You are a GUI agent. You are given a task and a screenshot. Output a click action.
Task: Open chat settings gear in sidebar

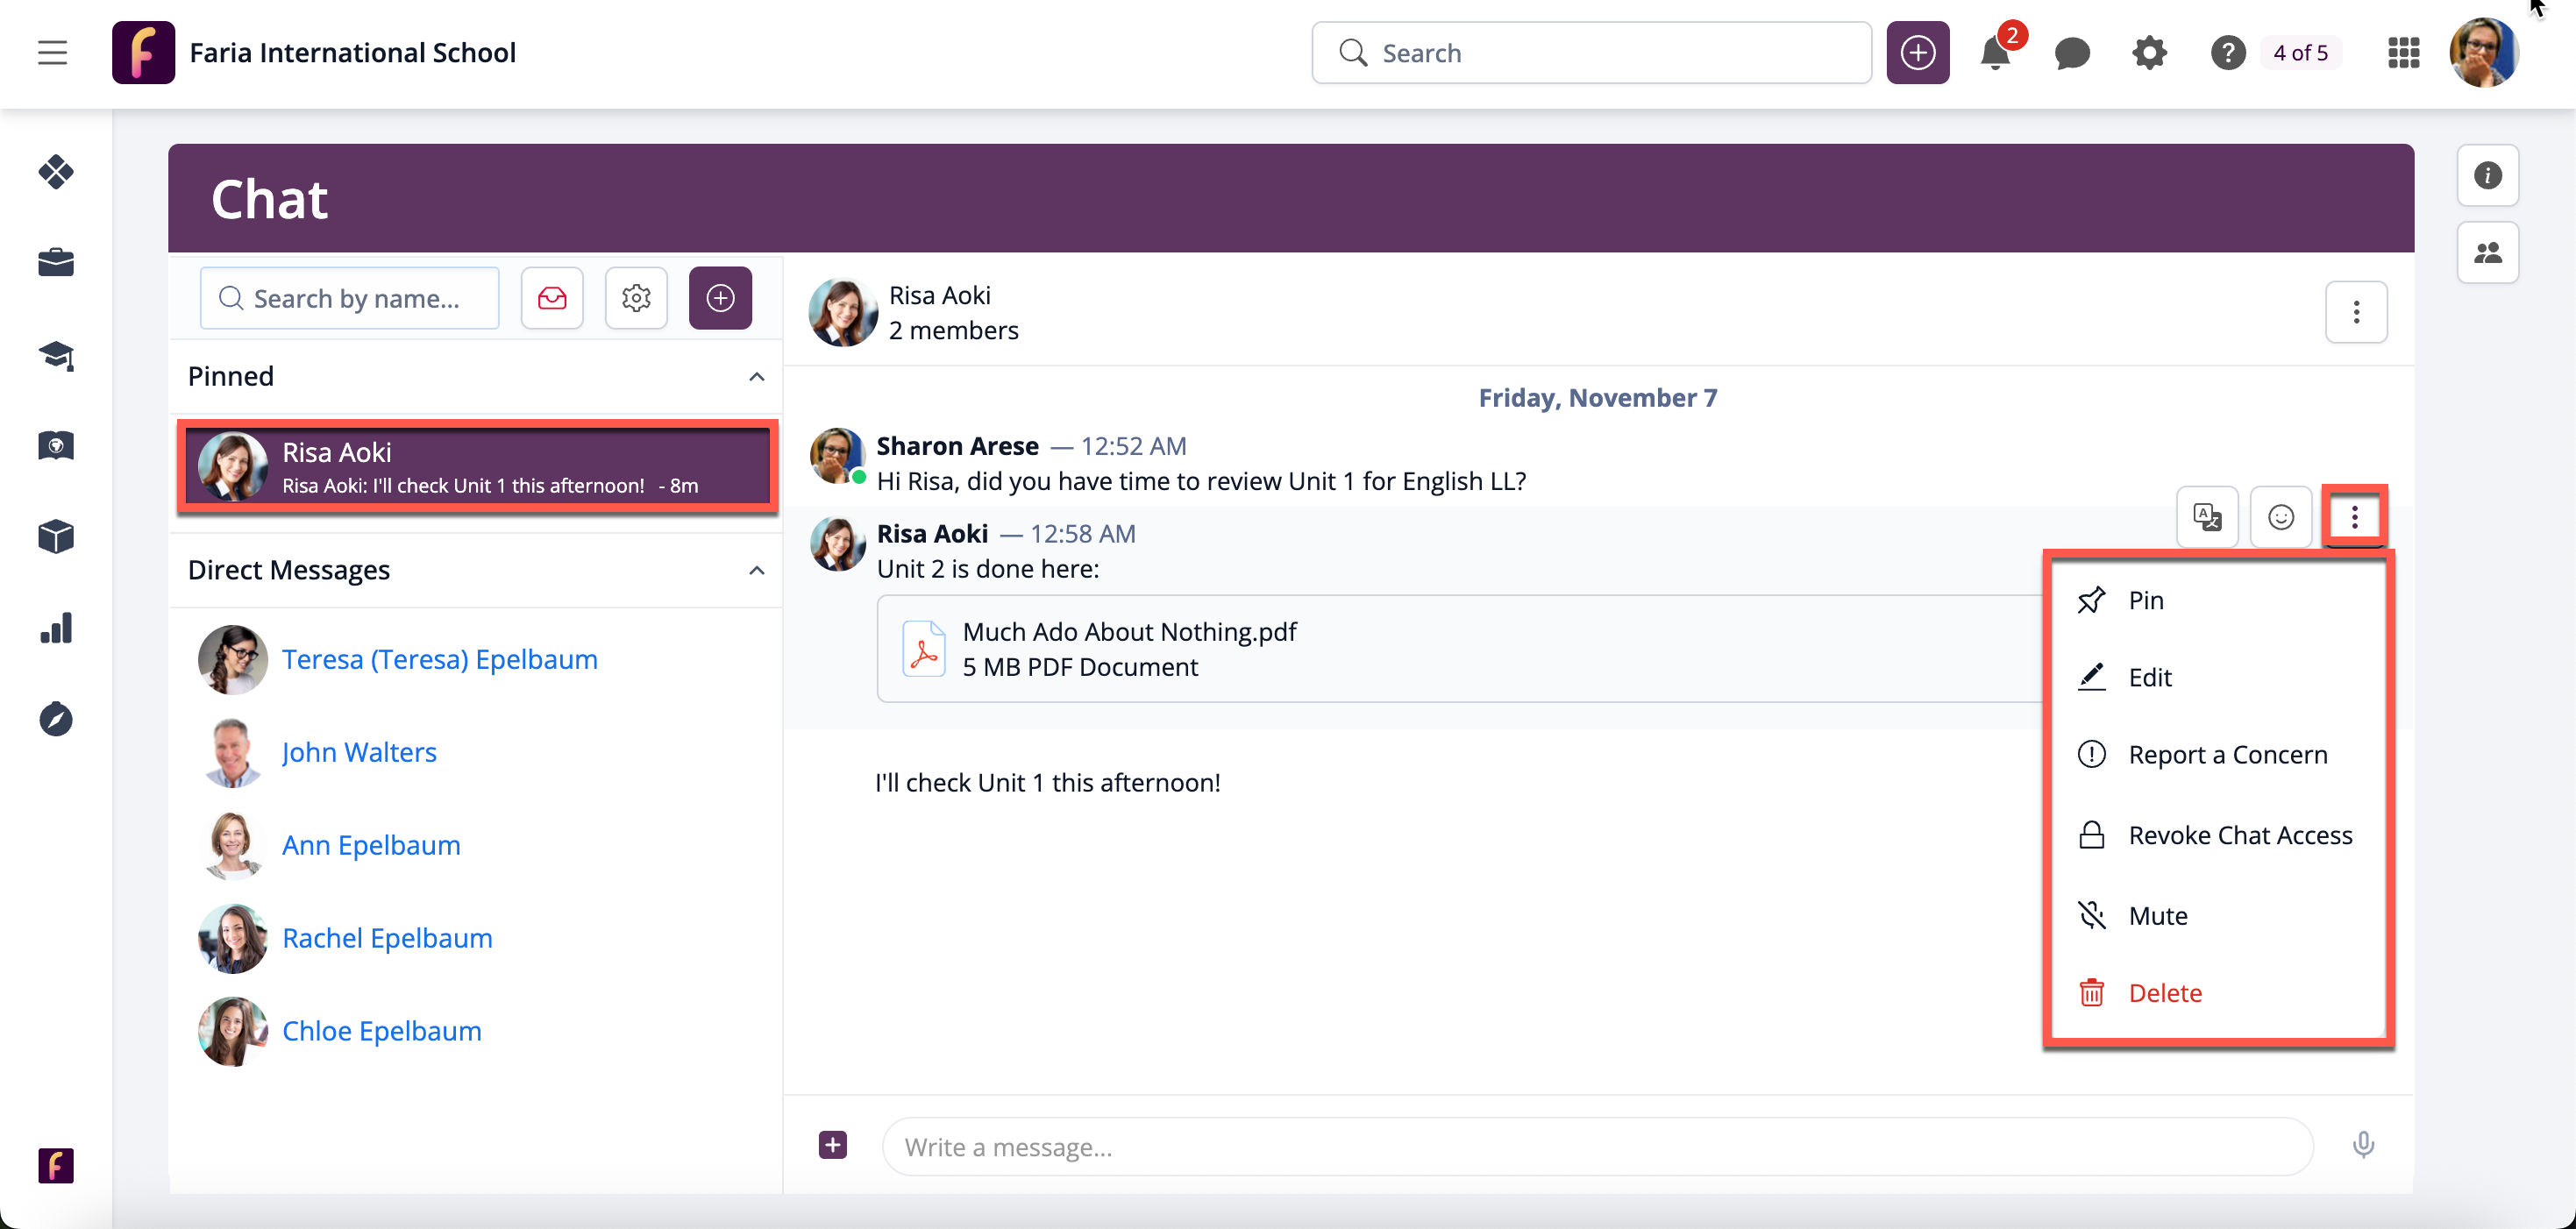[636, 298]
